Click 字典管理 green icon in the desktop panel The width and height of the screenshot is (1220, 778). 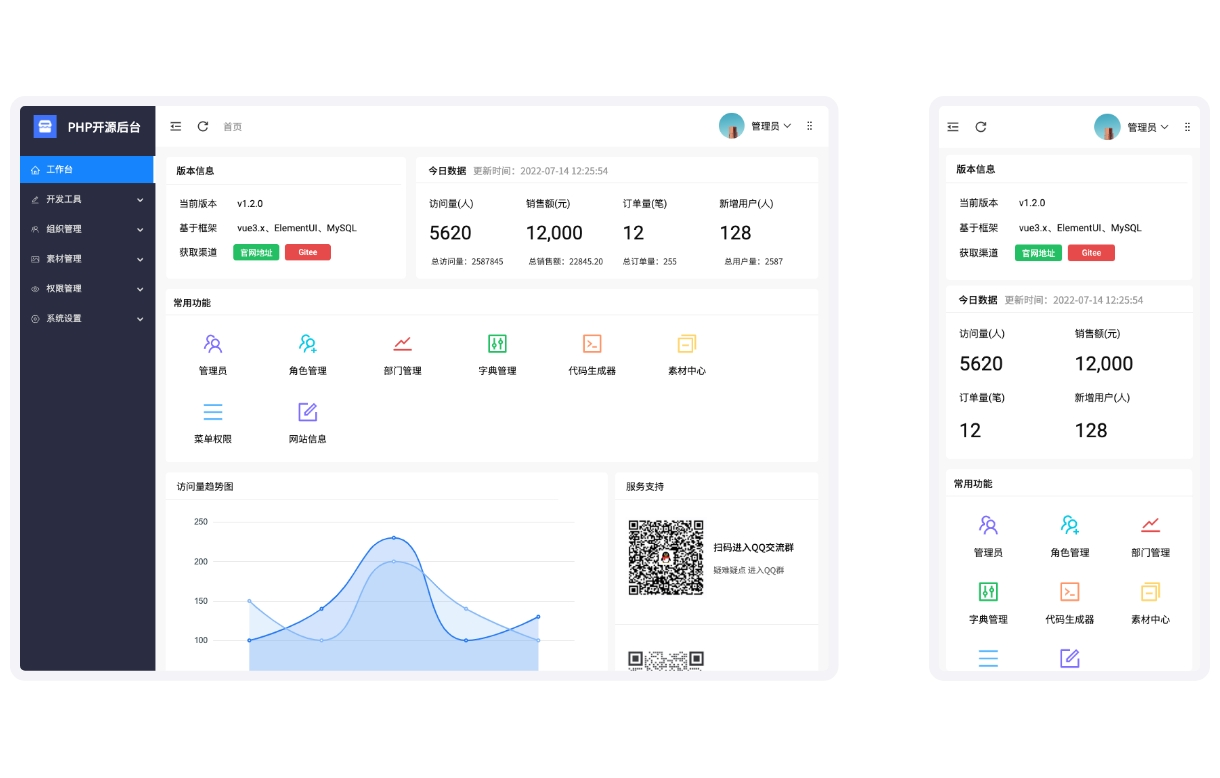pyautogui.click(x=497, y=344)
